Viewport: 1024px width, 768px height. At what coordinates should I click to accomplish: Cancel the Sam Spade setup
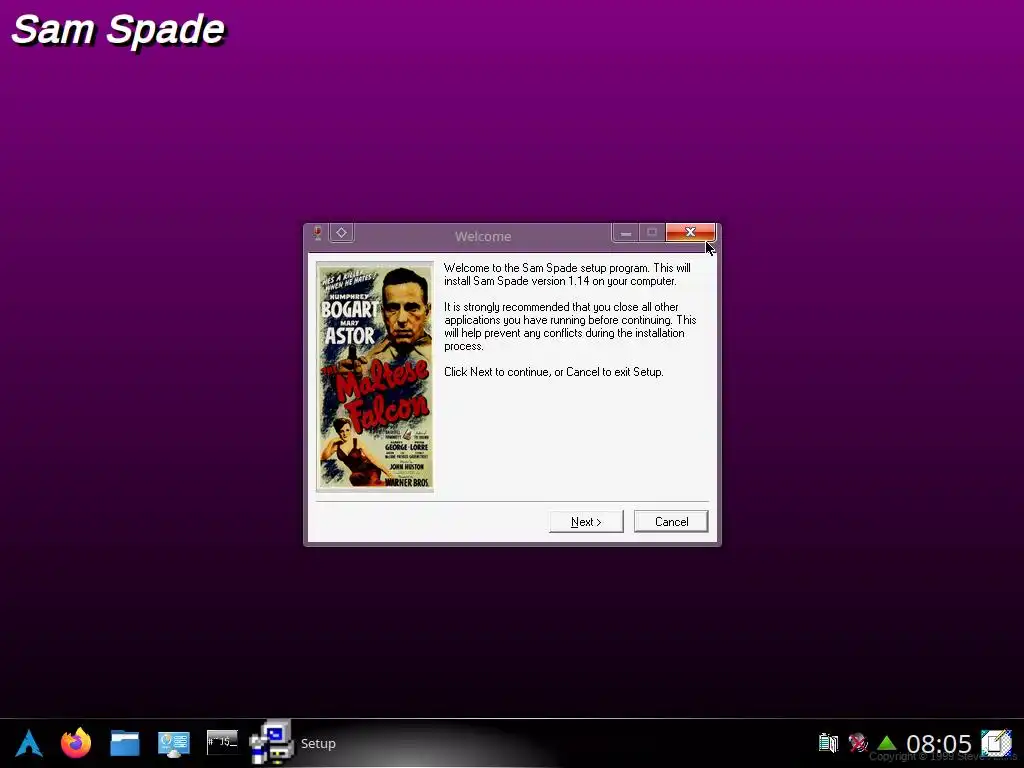click(x=671, y=522)
